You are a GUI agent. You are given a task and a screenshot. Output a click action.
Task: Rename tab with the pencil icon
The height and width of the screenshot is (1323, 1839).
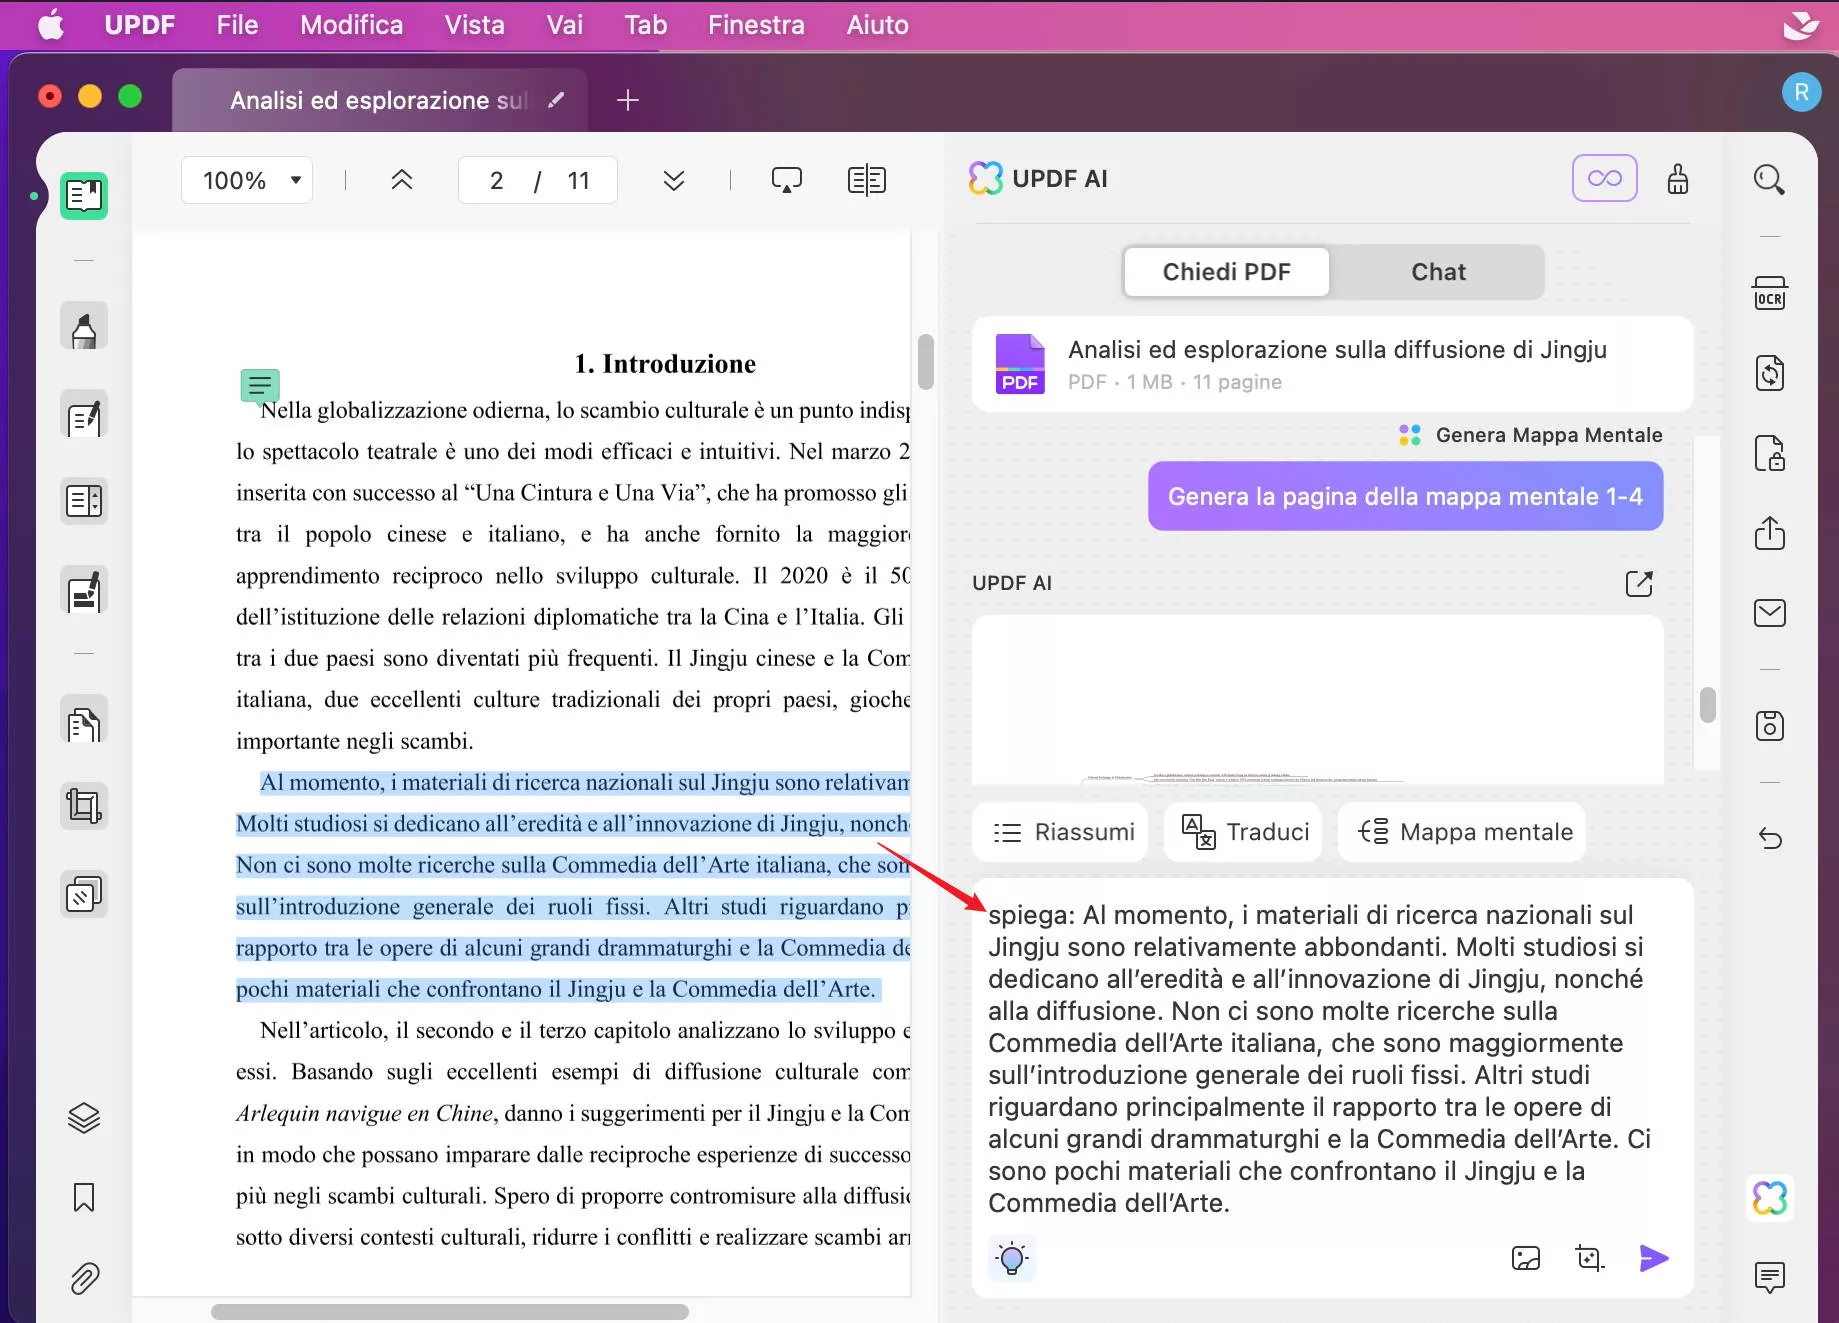[x=556, y=100]
